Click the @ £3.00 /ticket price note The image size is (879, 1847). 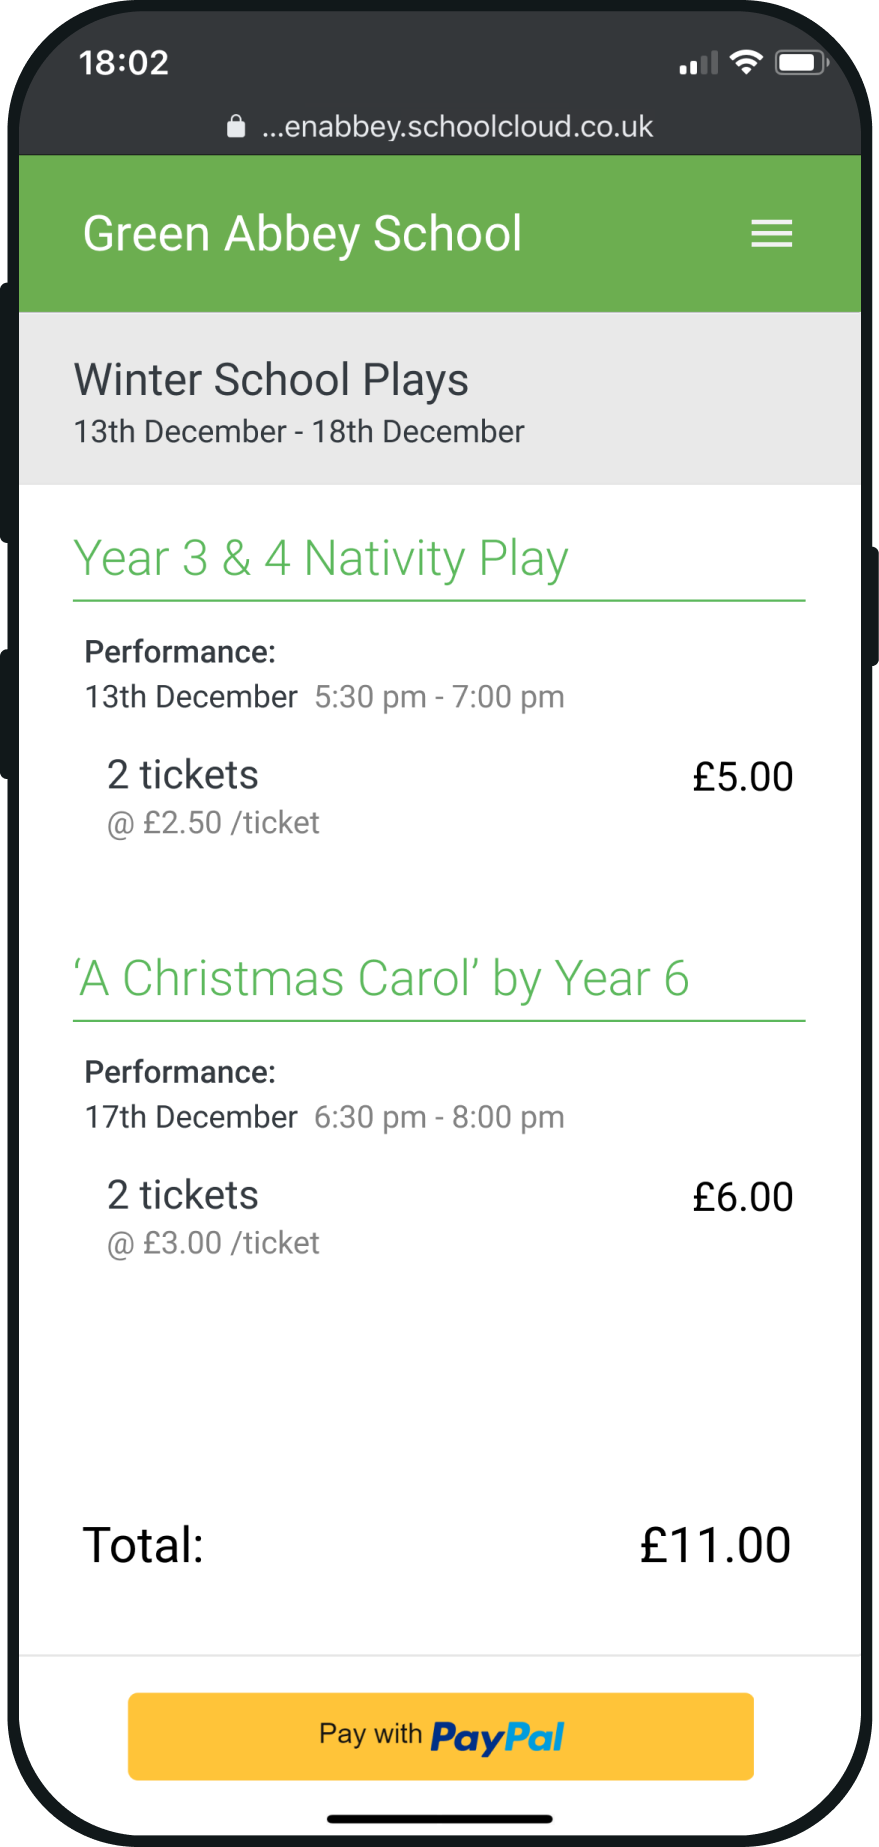213,1243
